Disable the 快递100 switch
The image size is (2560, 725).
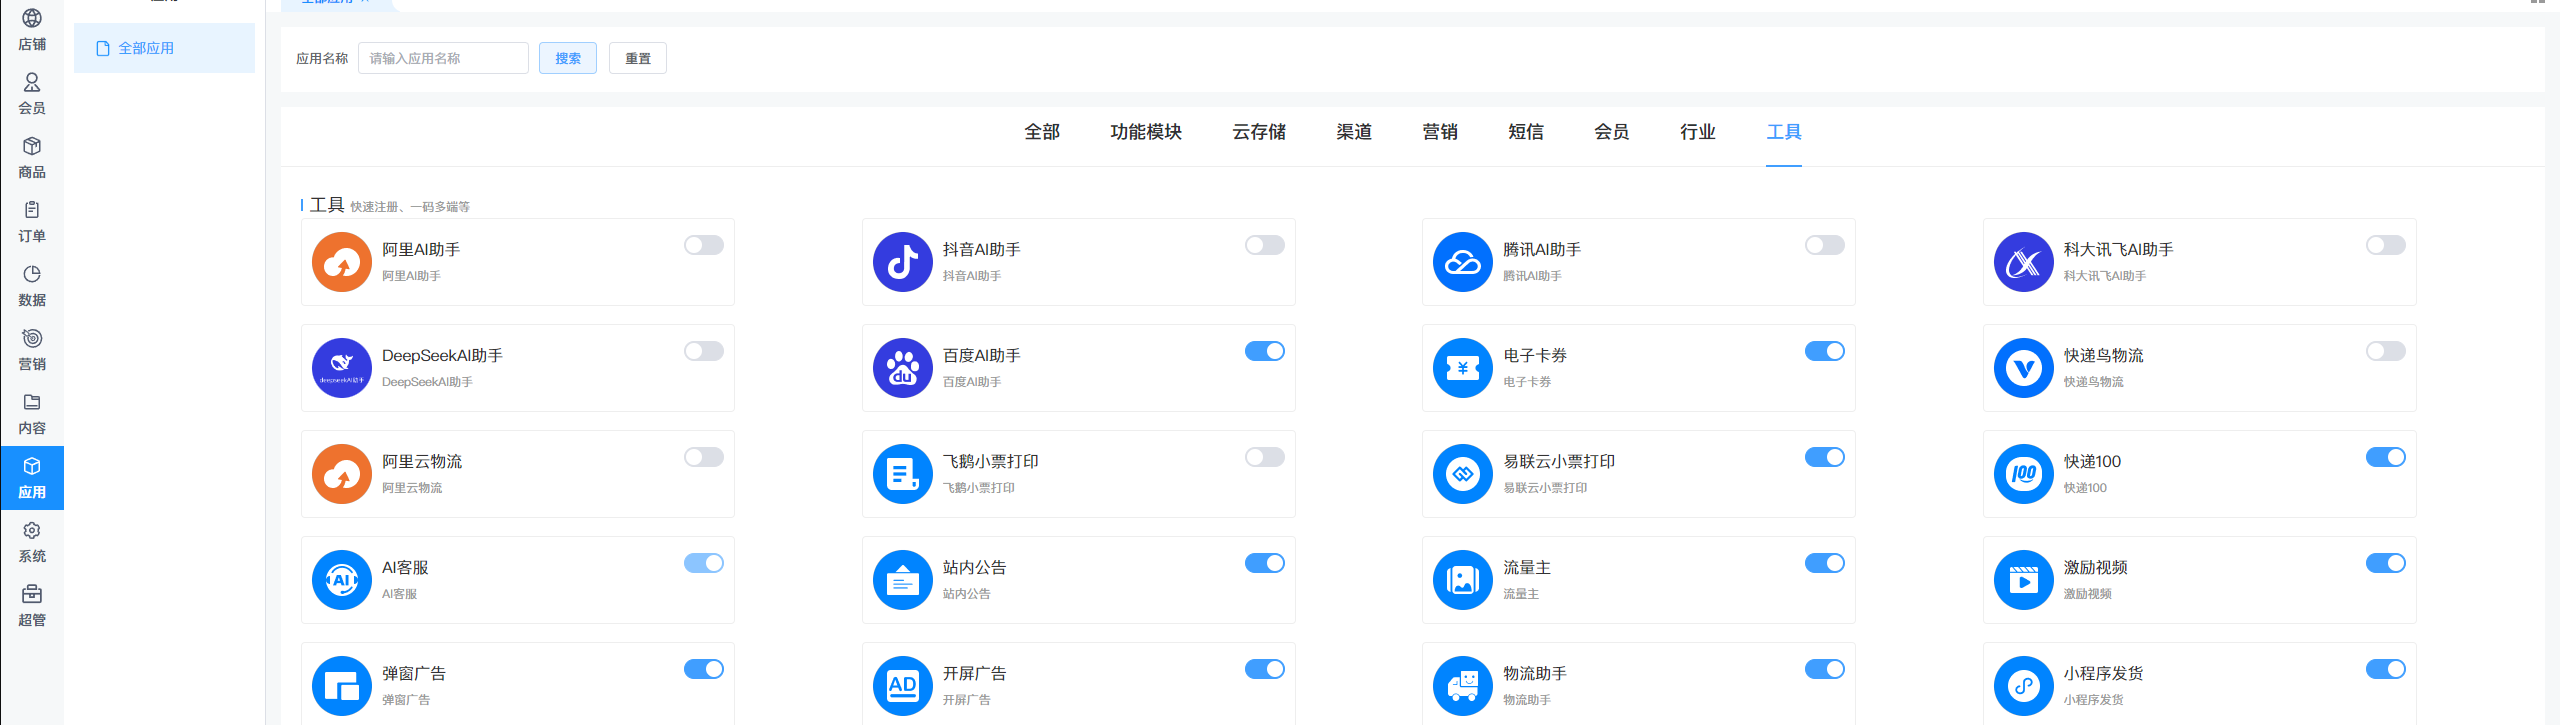coord(2386,457)
